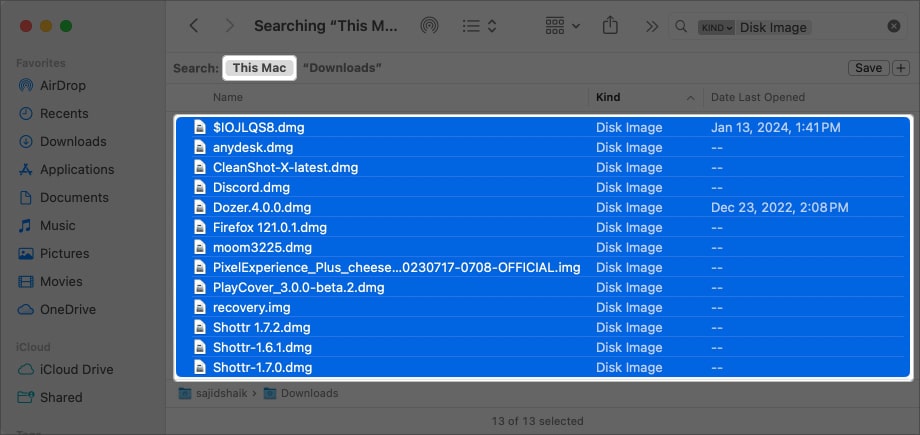Click Dec 23, 2022 date cell
920x435 pixels.
tap(780, 207)
